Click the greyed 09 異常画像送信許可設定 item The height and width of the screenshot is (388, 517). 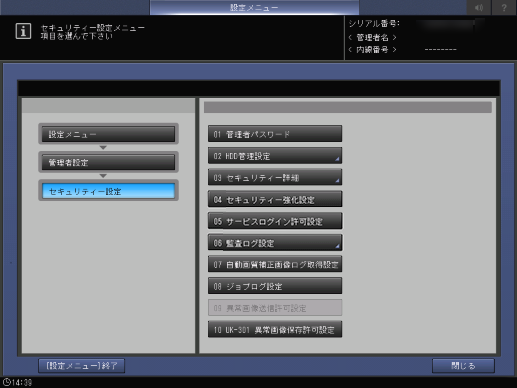coord(275,308)
